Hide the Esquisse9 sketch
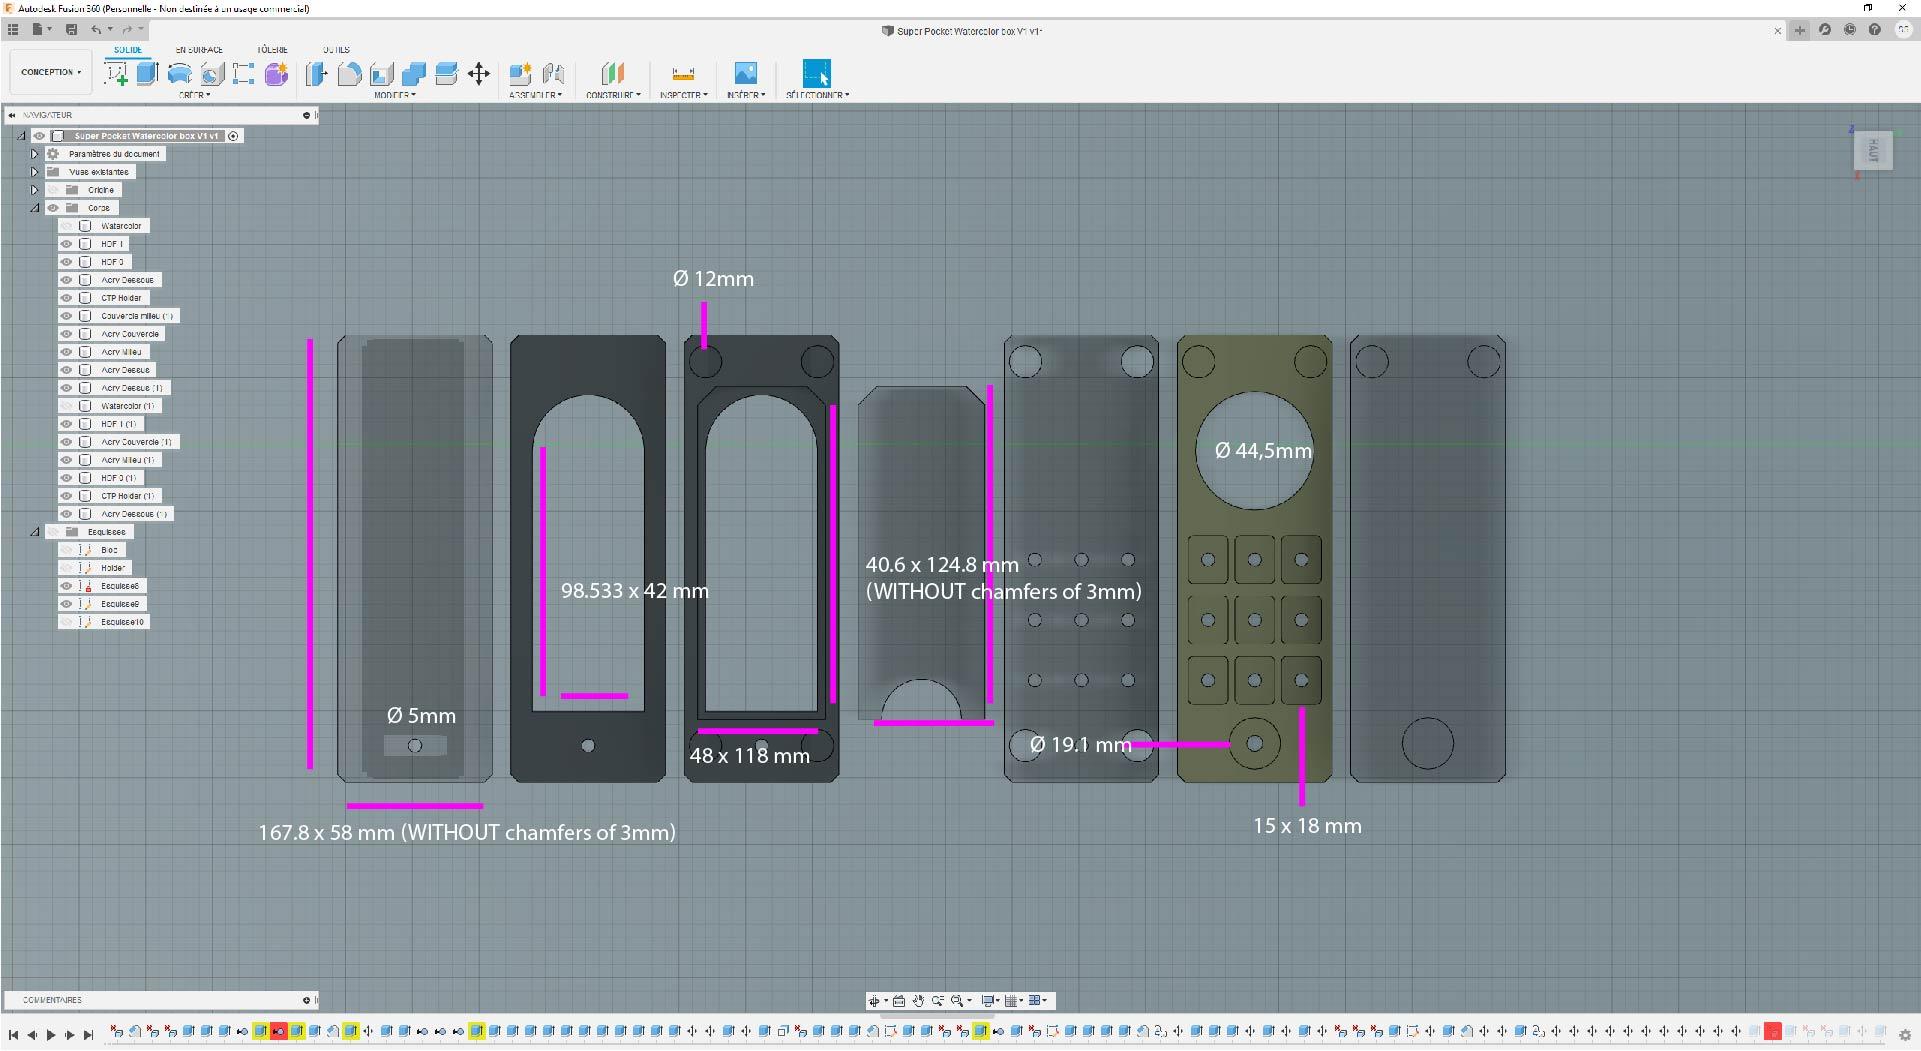 pyautogui.click(x=67, y=604)
